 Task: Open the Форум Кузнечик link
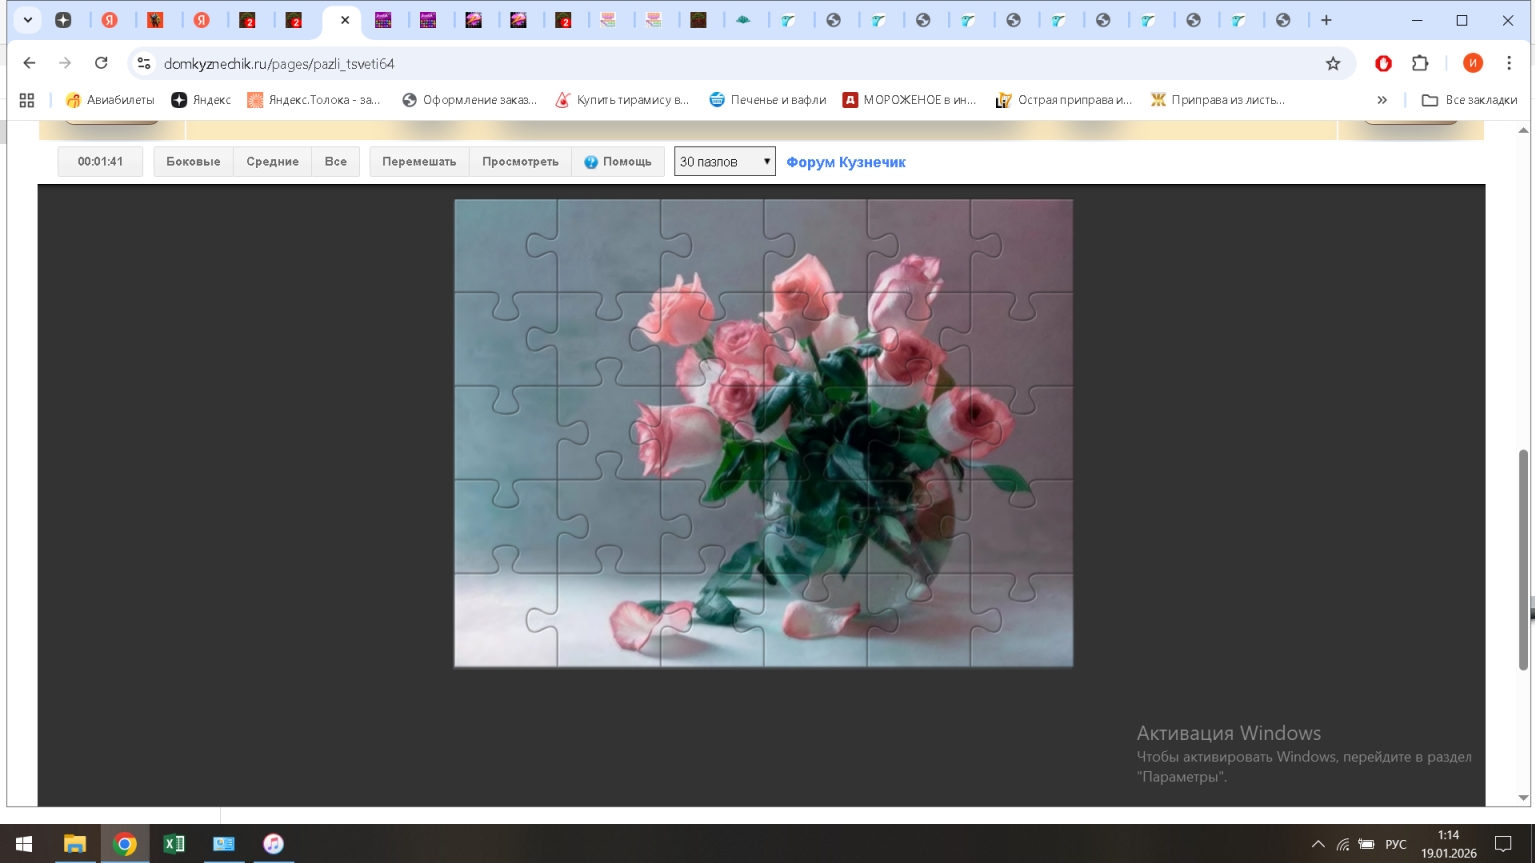click(x=845, y=162)
